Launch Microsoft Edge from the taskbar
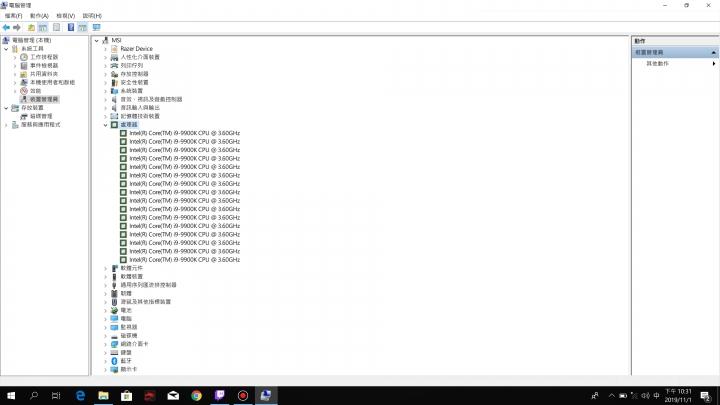Screen dimensions: 720x405 80,395
